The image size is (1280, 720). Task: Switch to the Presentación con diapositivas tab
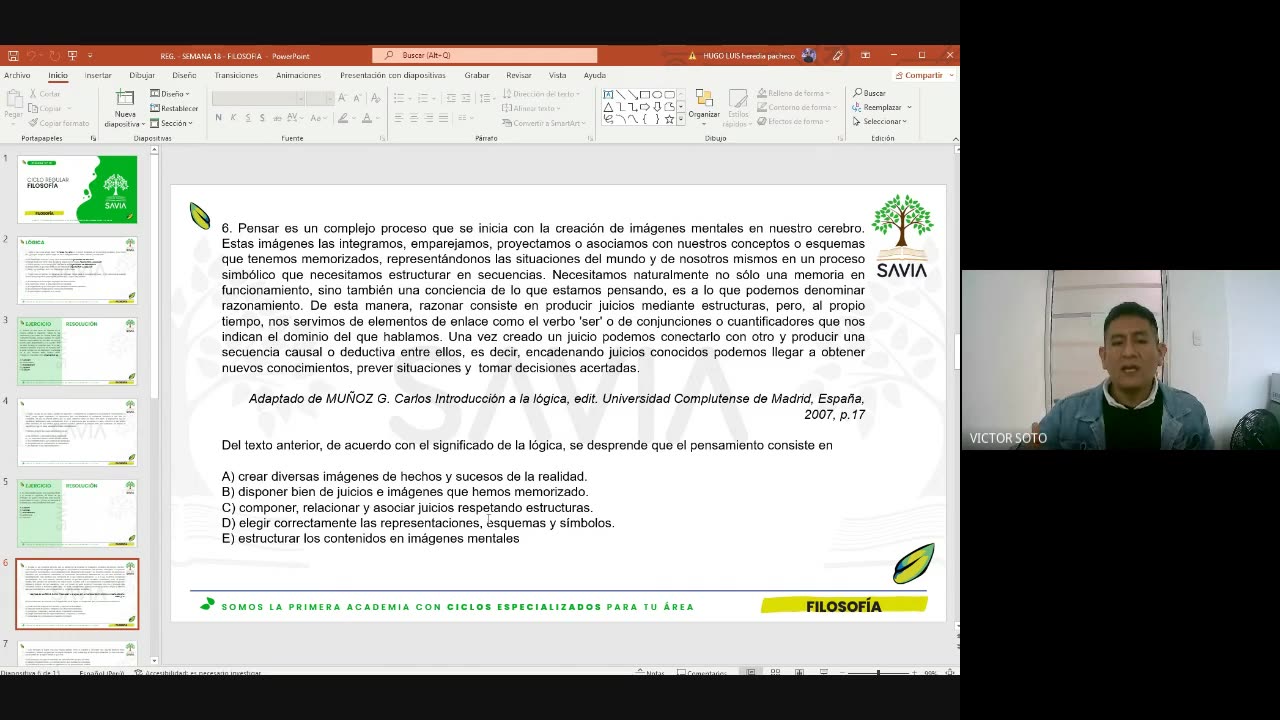click(393, 75)
